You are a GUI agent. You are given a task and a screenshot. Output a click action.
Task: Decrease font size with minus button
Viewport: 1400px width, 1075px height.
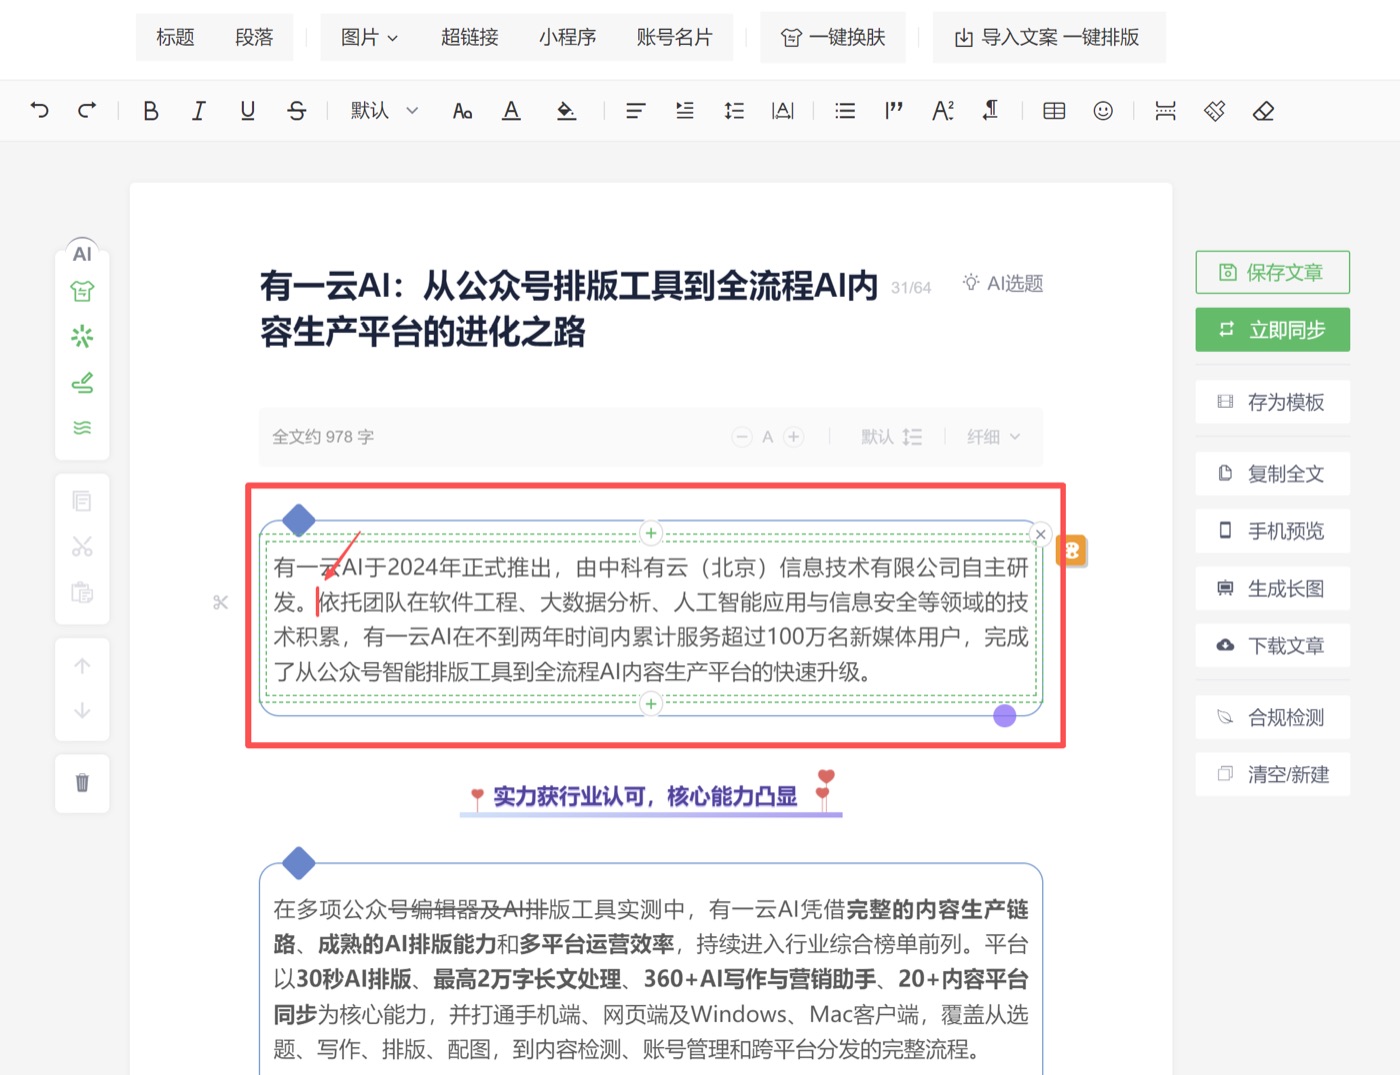(742, 436)
